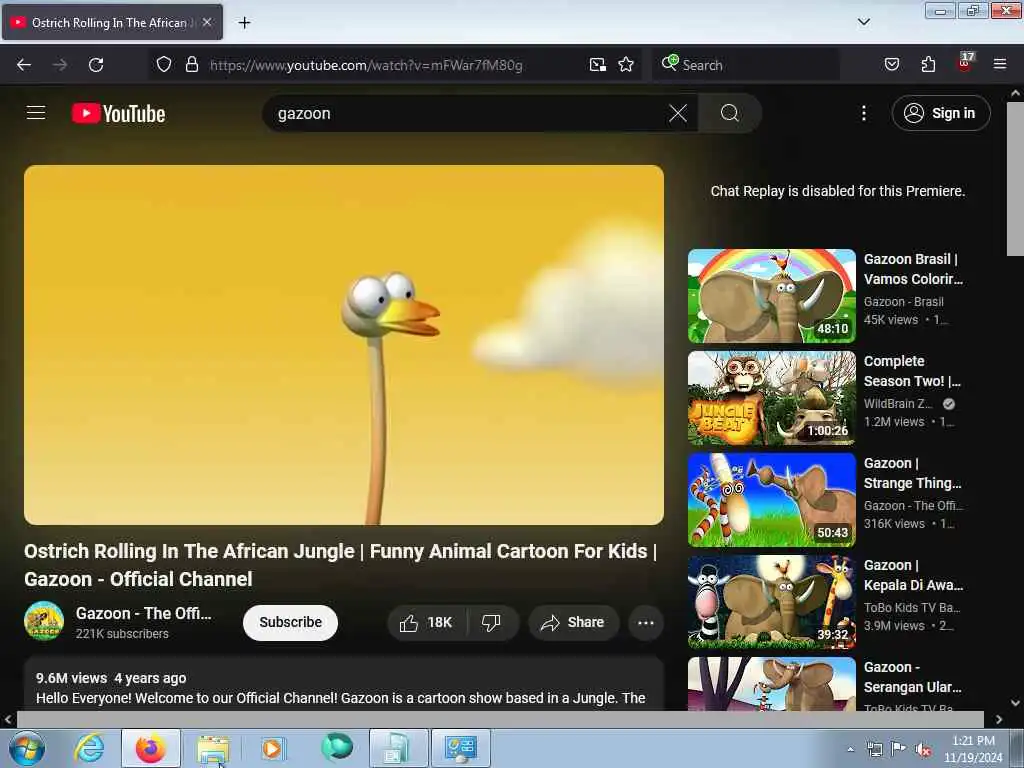This screenshot has height=768, width=1024.
Task: Open more actions ellipsis under video
Action: [x=646, y=622]
